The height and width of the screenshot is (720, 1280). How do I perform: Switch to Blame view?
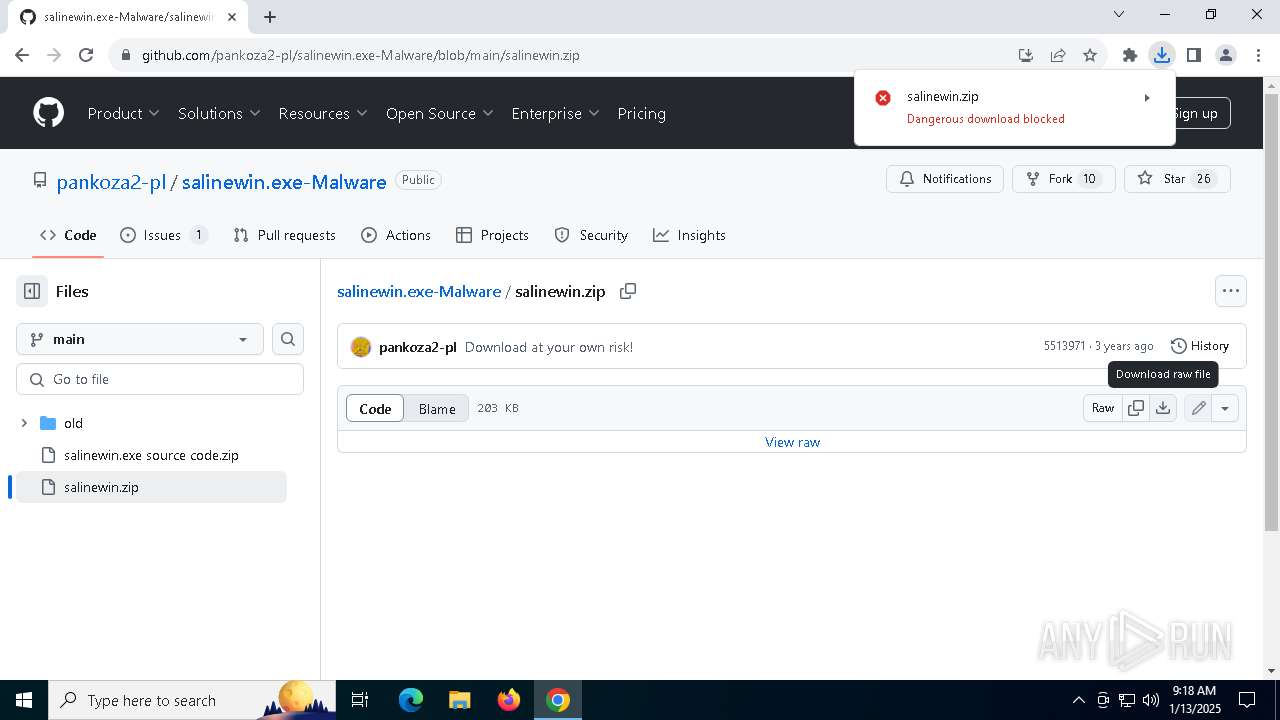[x=437, y=408]
